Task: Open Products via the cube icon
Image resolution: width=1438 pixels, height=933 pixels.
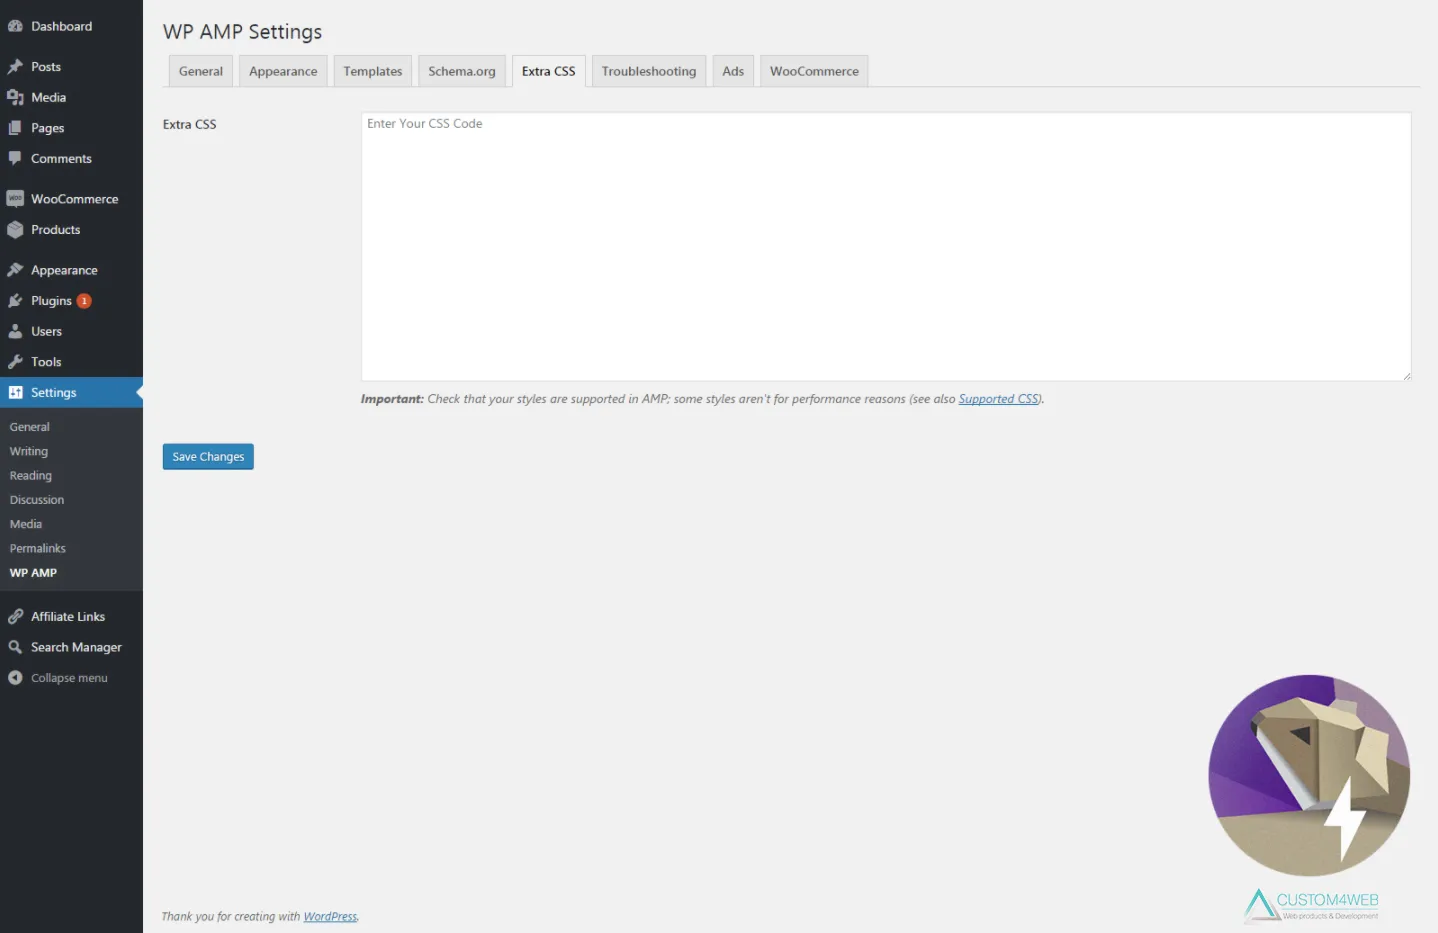Action: click(x=16, y=230)
